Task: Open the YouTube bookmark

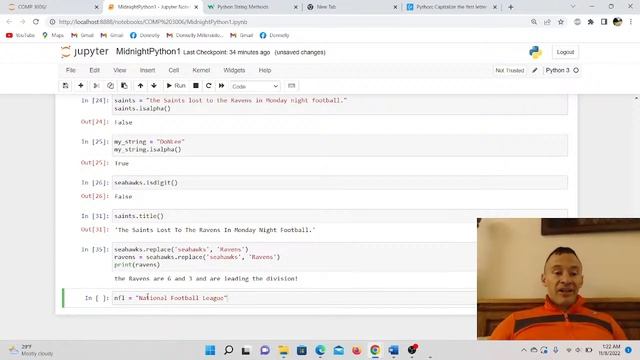Action: tap(20, 36)
